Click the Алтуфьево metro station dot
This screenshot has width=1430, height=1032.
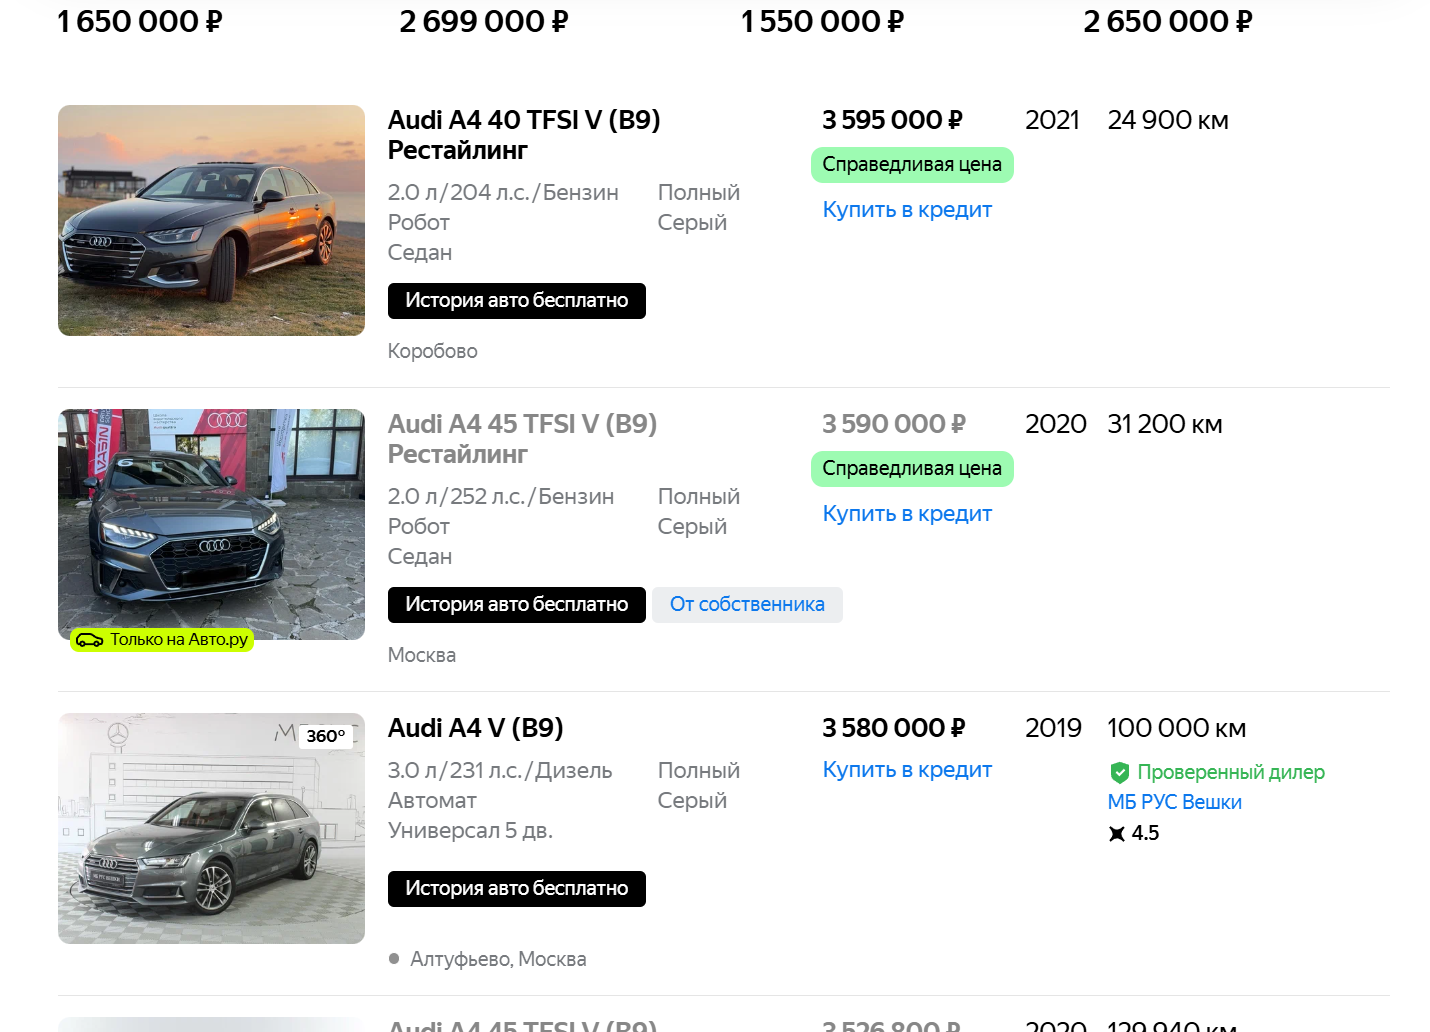(394, 959)
